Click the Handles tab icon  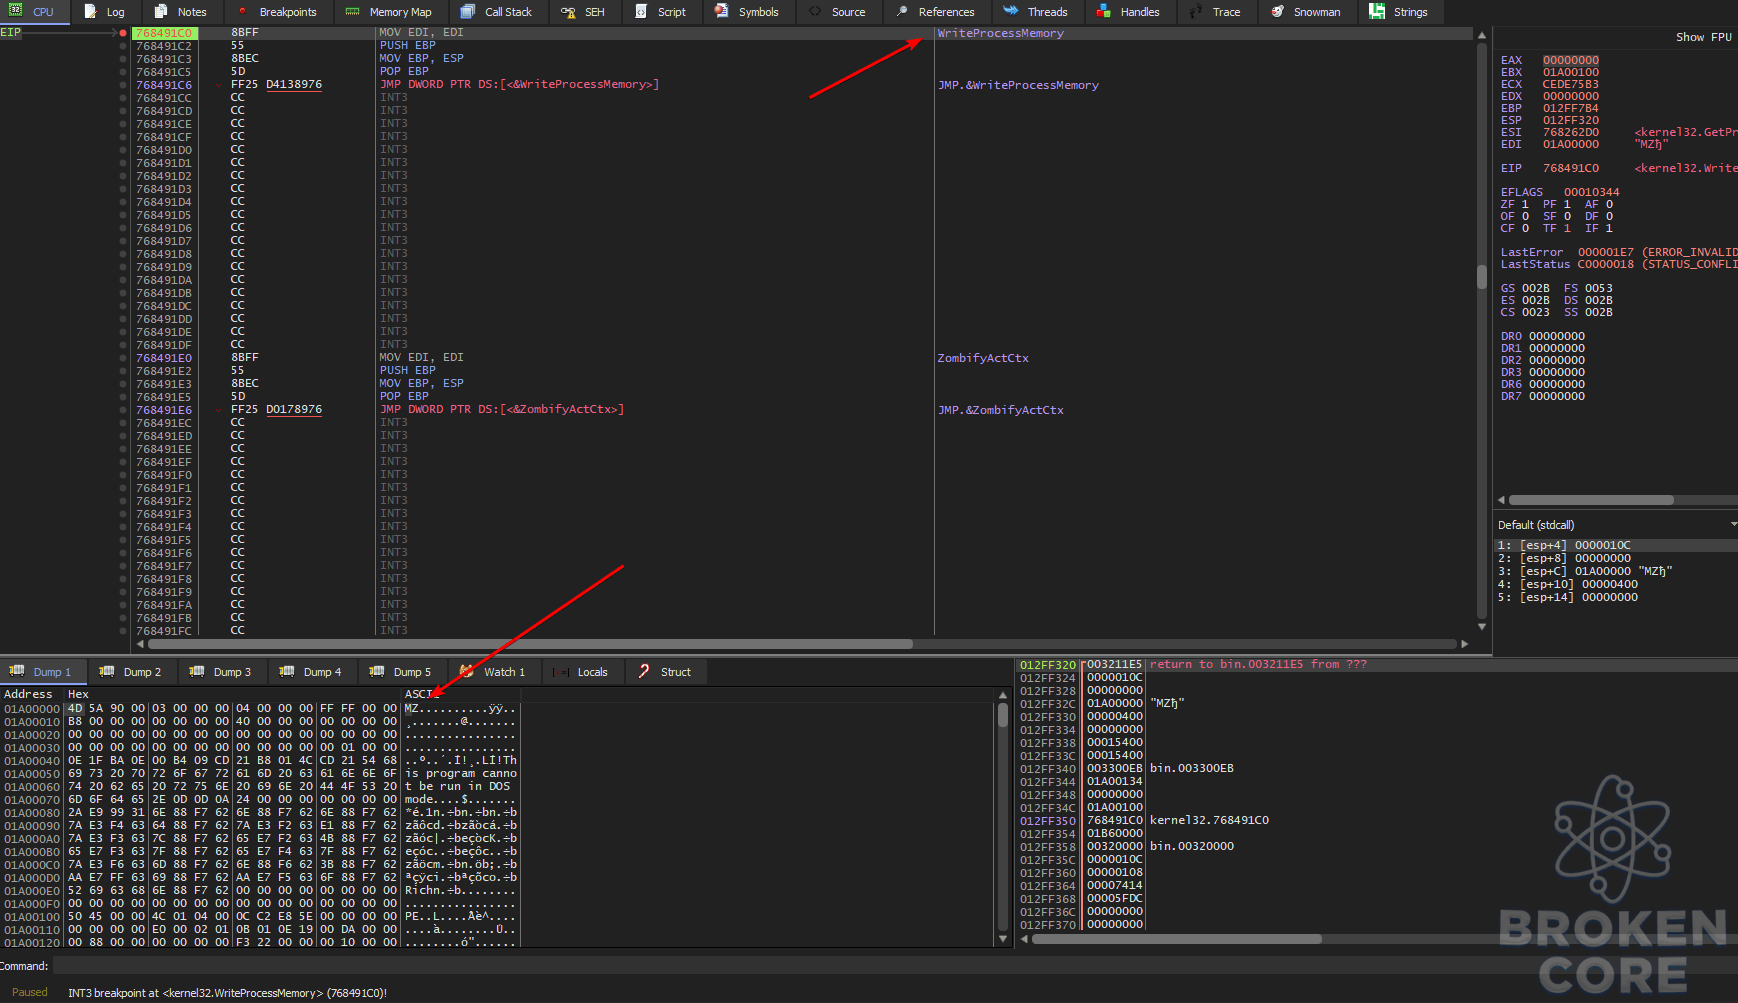(1103, 12)
